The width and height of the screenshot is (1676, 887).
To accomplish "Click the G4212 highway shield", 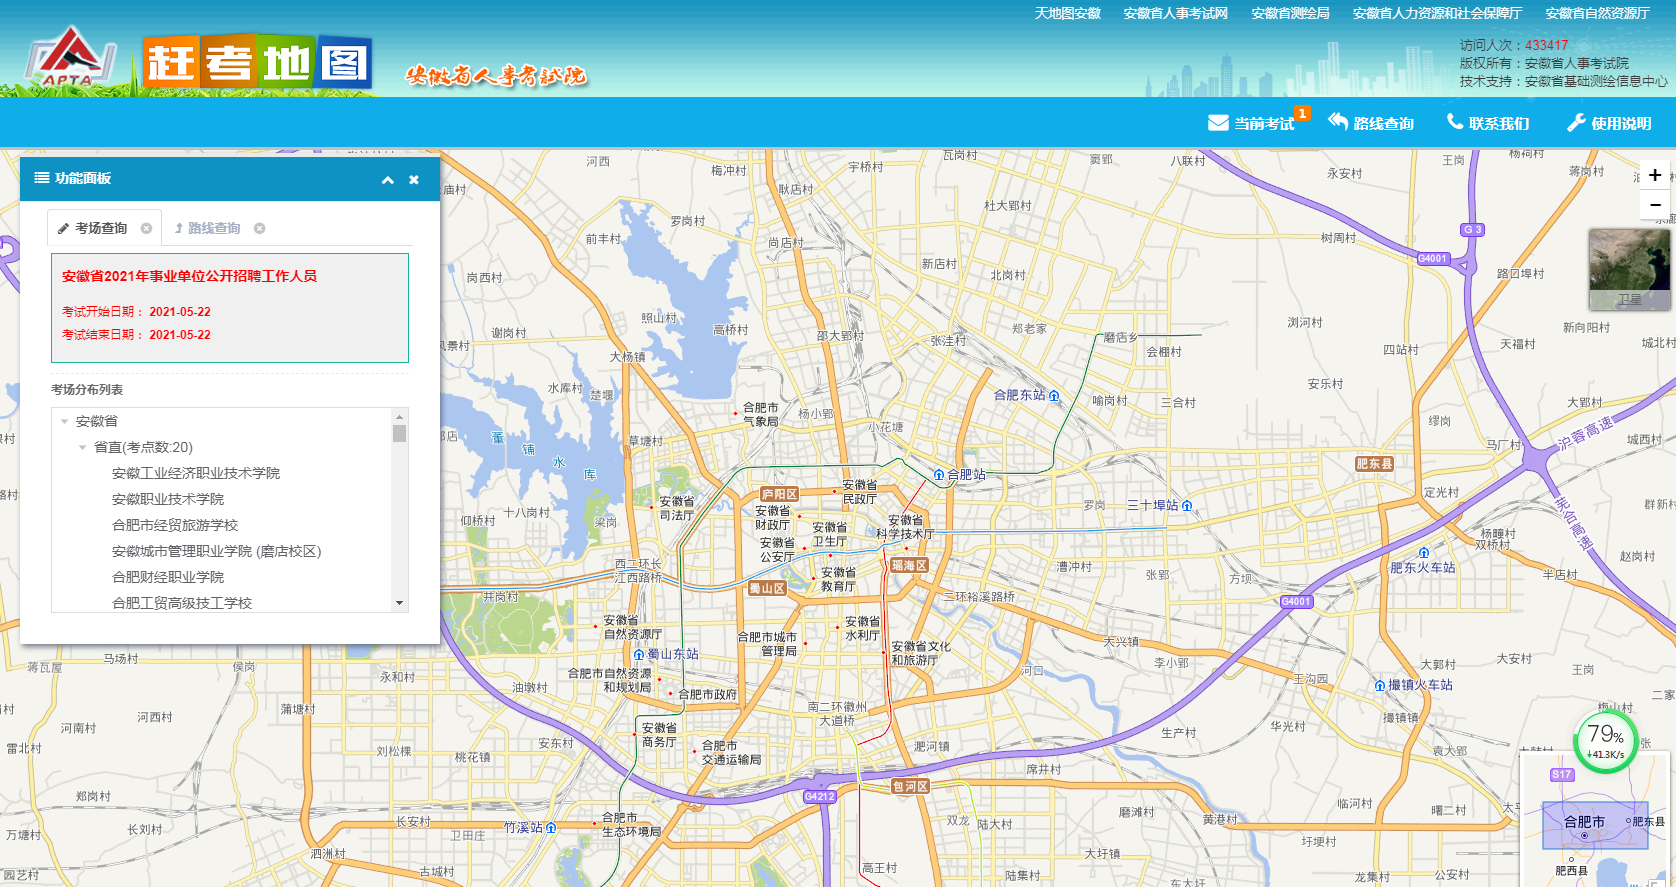I will click(x=819, y=797).
